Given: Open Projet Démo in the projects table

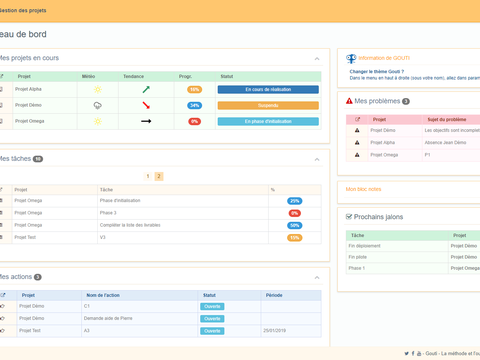Looking at the screenshot, I should (x=28, y=105).
